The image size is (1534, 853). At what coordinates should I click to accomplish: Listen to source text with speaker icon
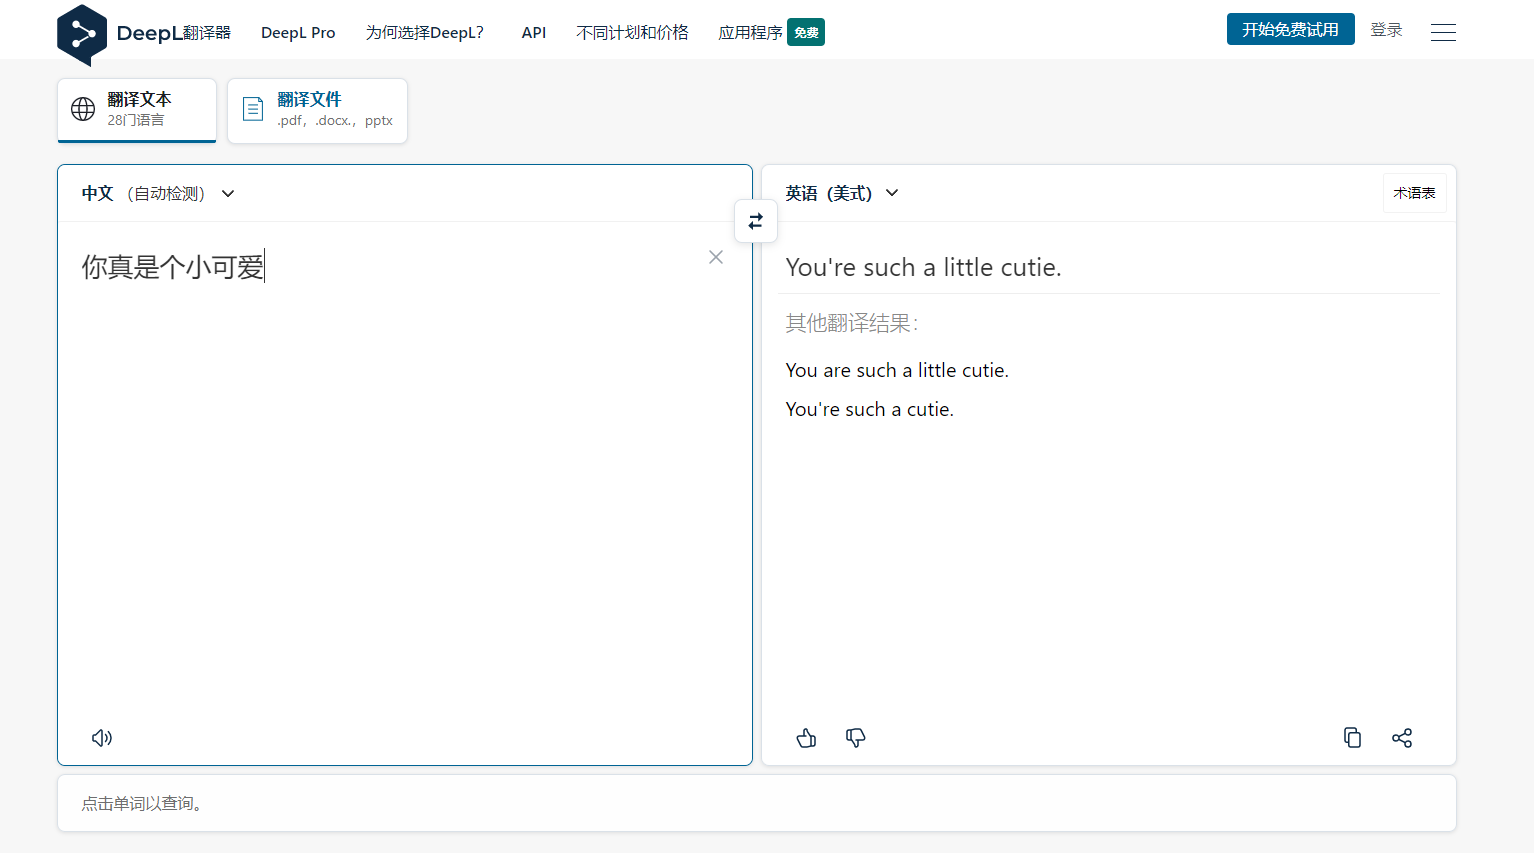(102, 738)
